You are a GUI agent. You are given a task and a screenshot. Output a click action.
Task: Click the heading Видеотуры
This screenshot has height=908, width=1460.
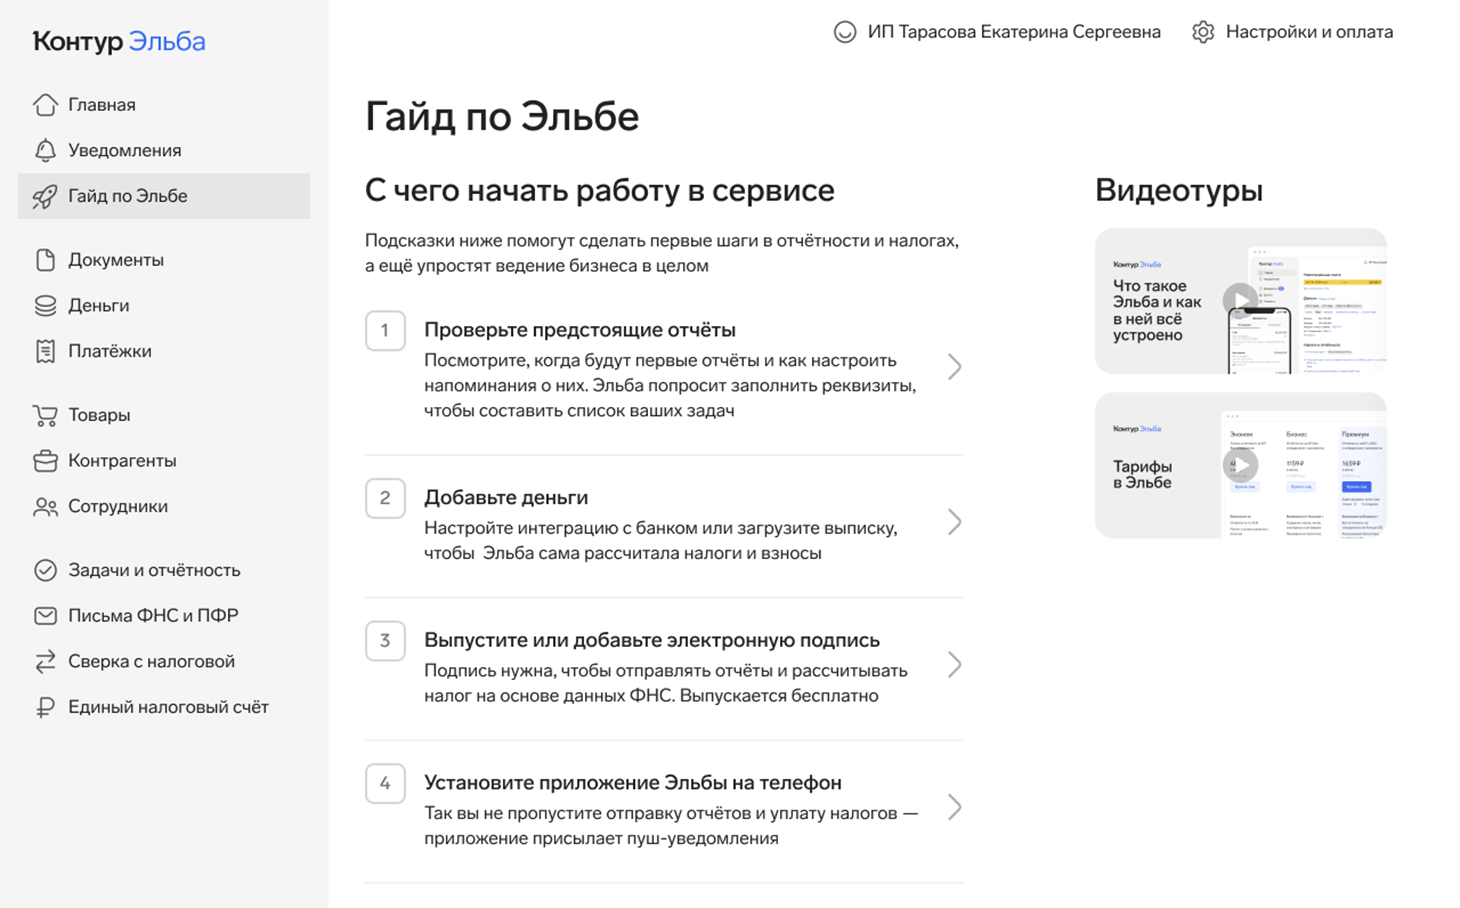[x=1179, y=190]
